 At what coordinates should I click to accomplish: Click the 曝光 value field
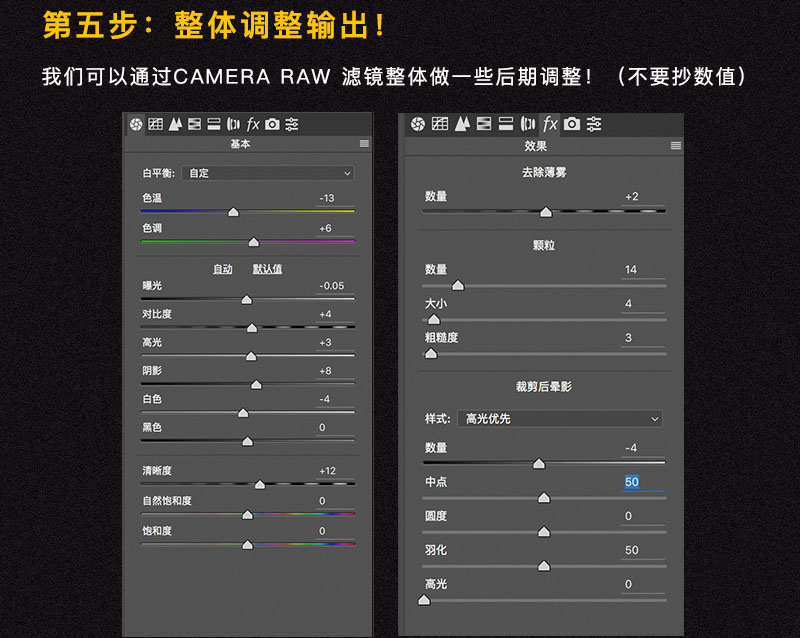pos(332,286)
